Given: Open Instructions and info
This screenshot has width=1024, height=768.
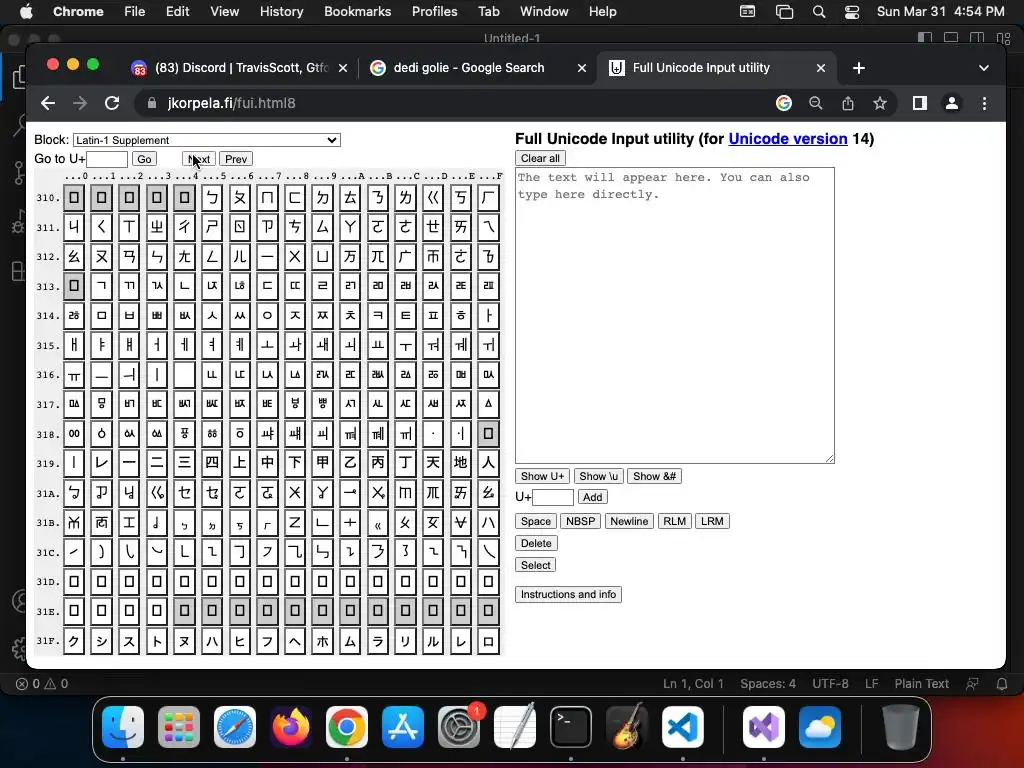Looking at the screenshot, I should [568, 594].
